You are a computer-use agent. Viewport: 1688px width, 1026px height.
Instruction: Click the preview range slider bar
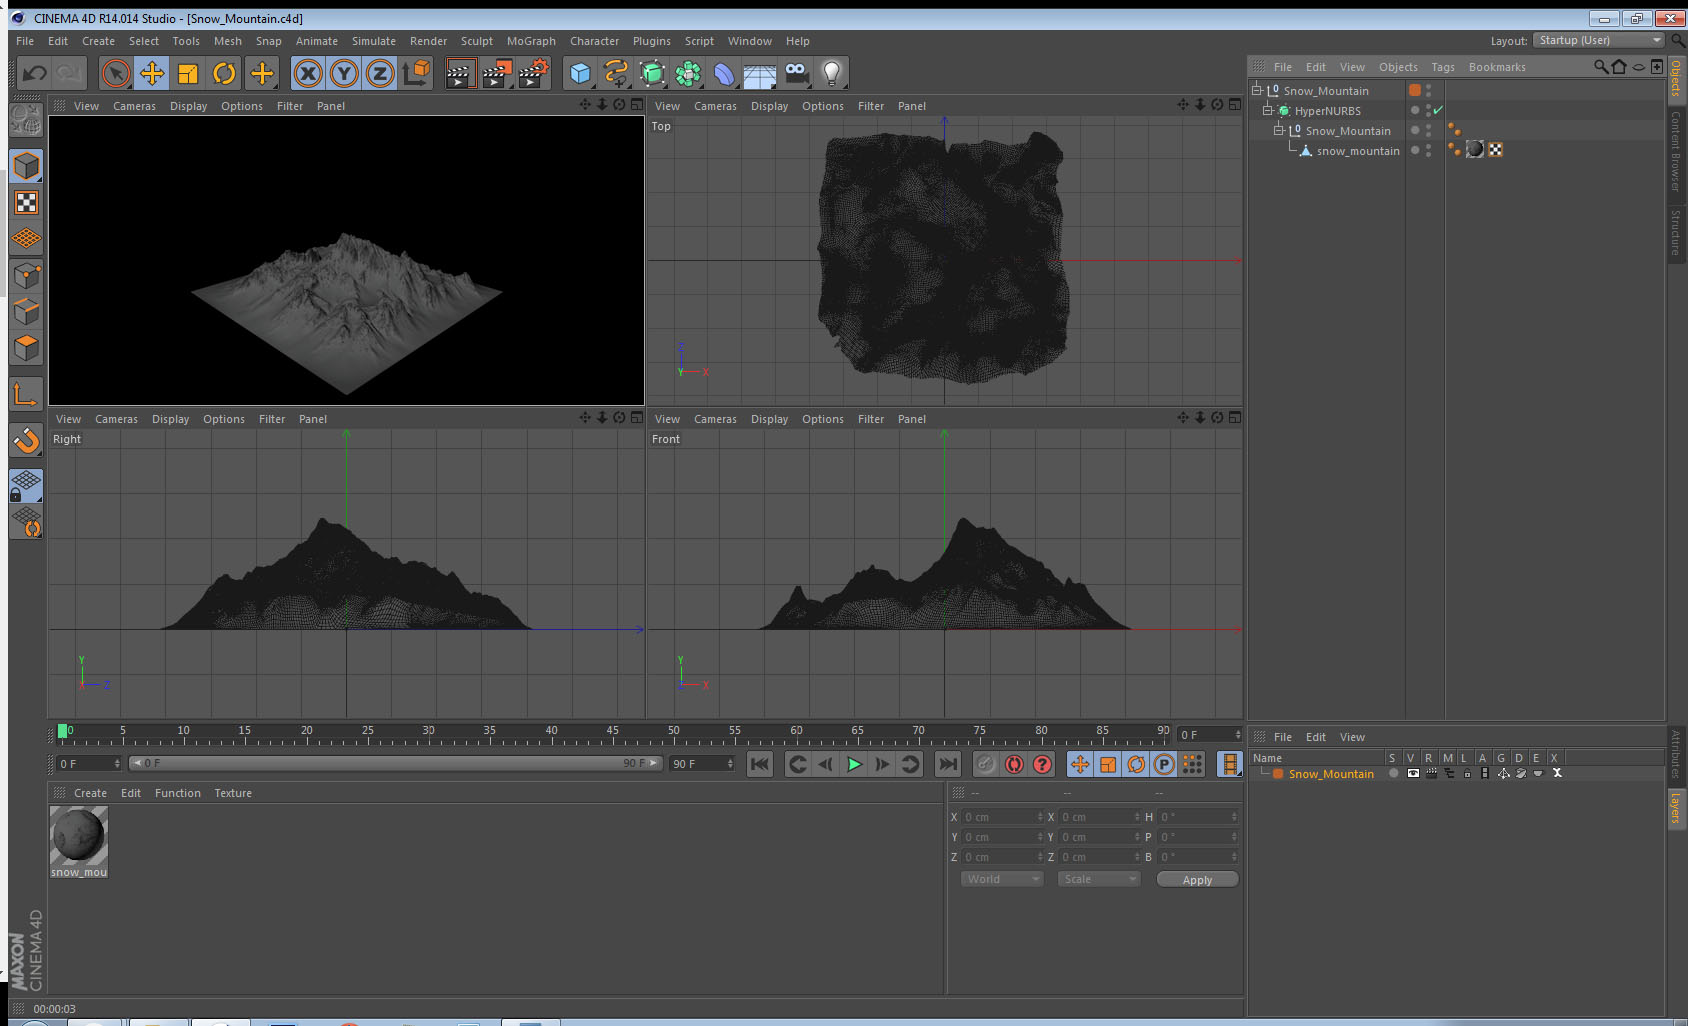tap(395, 763)
